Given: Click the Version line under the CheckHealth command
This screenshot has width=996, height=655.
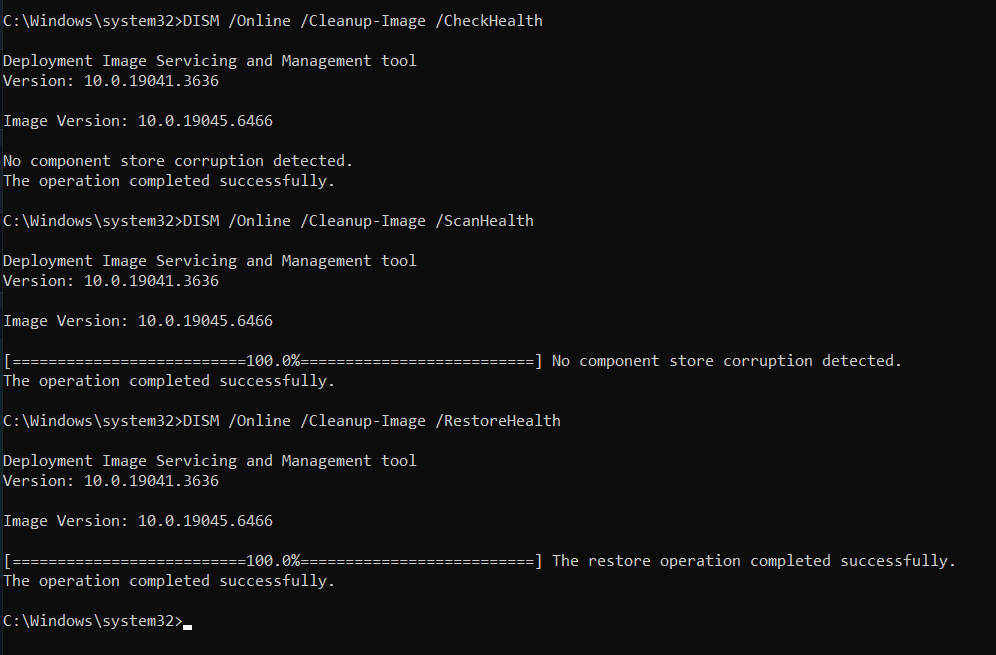Looking at the screenshot, I should point(111,81).
